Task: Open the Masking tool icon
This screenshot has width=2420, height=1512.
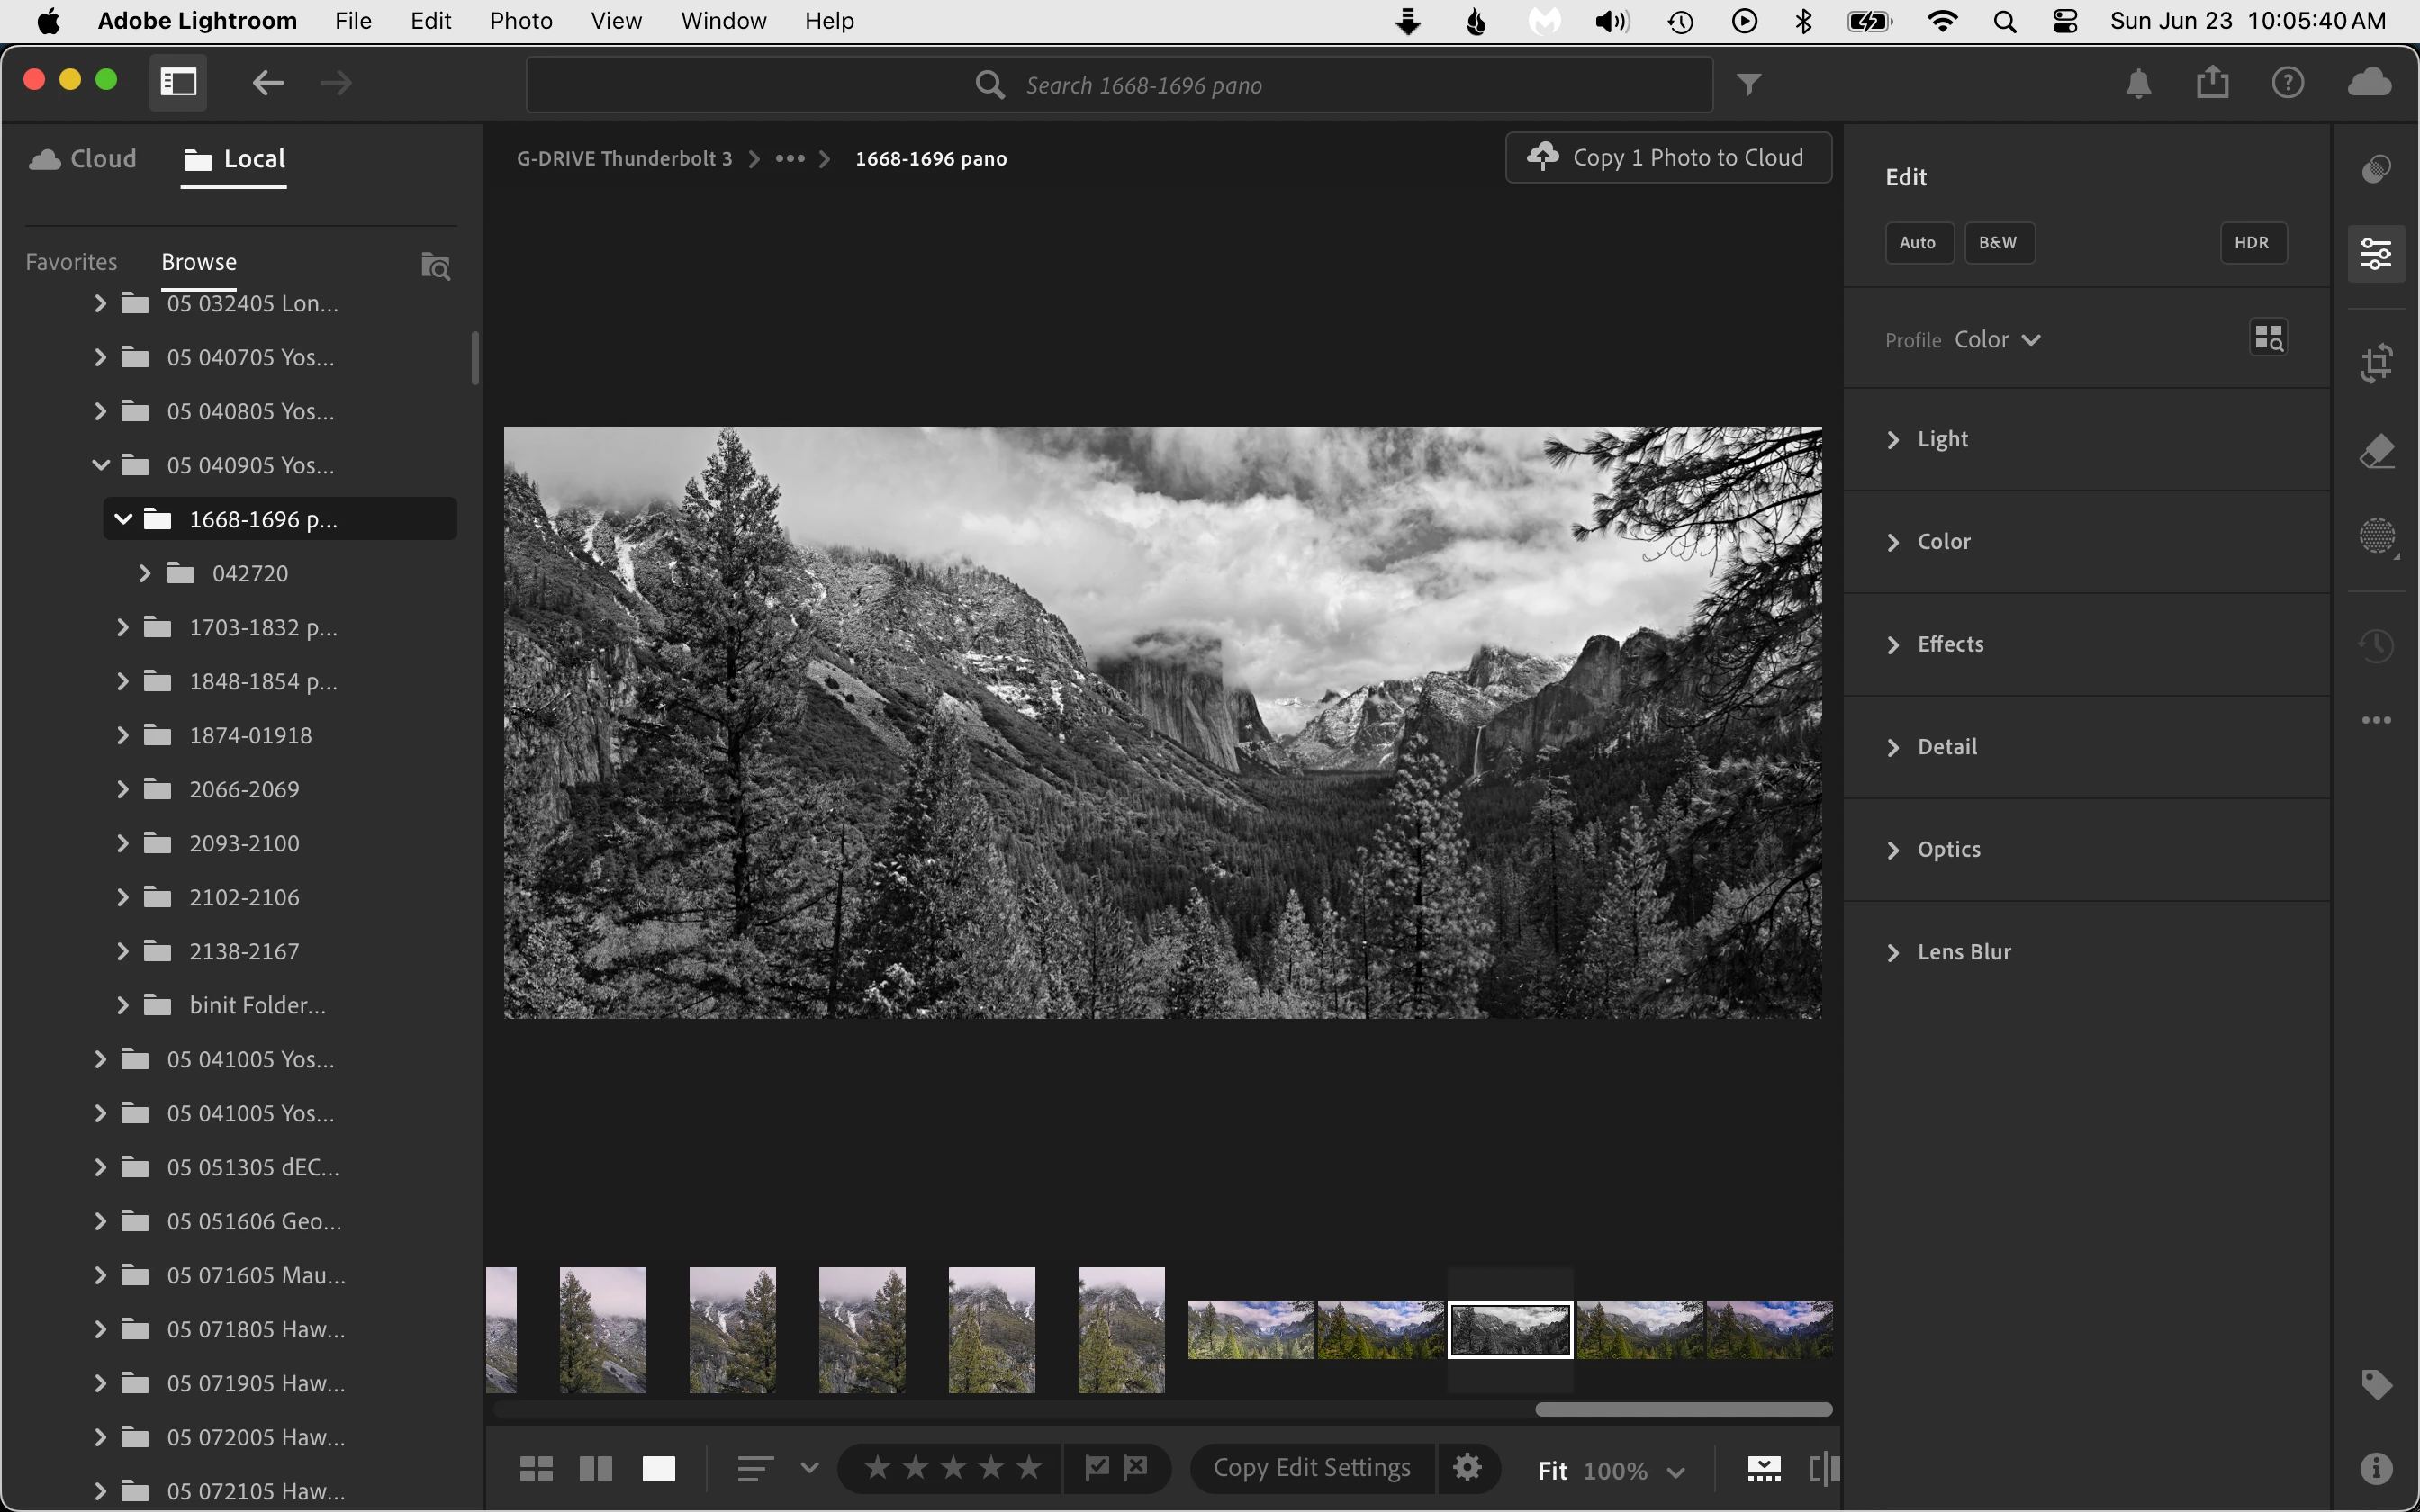Action: (2376, 537)
